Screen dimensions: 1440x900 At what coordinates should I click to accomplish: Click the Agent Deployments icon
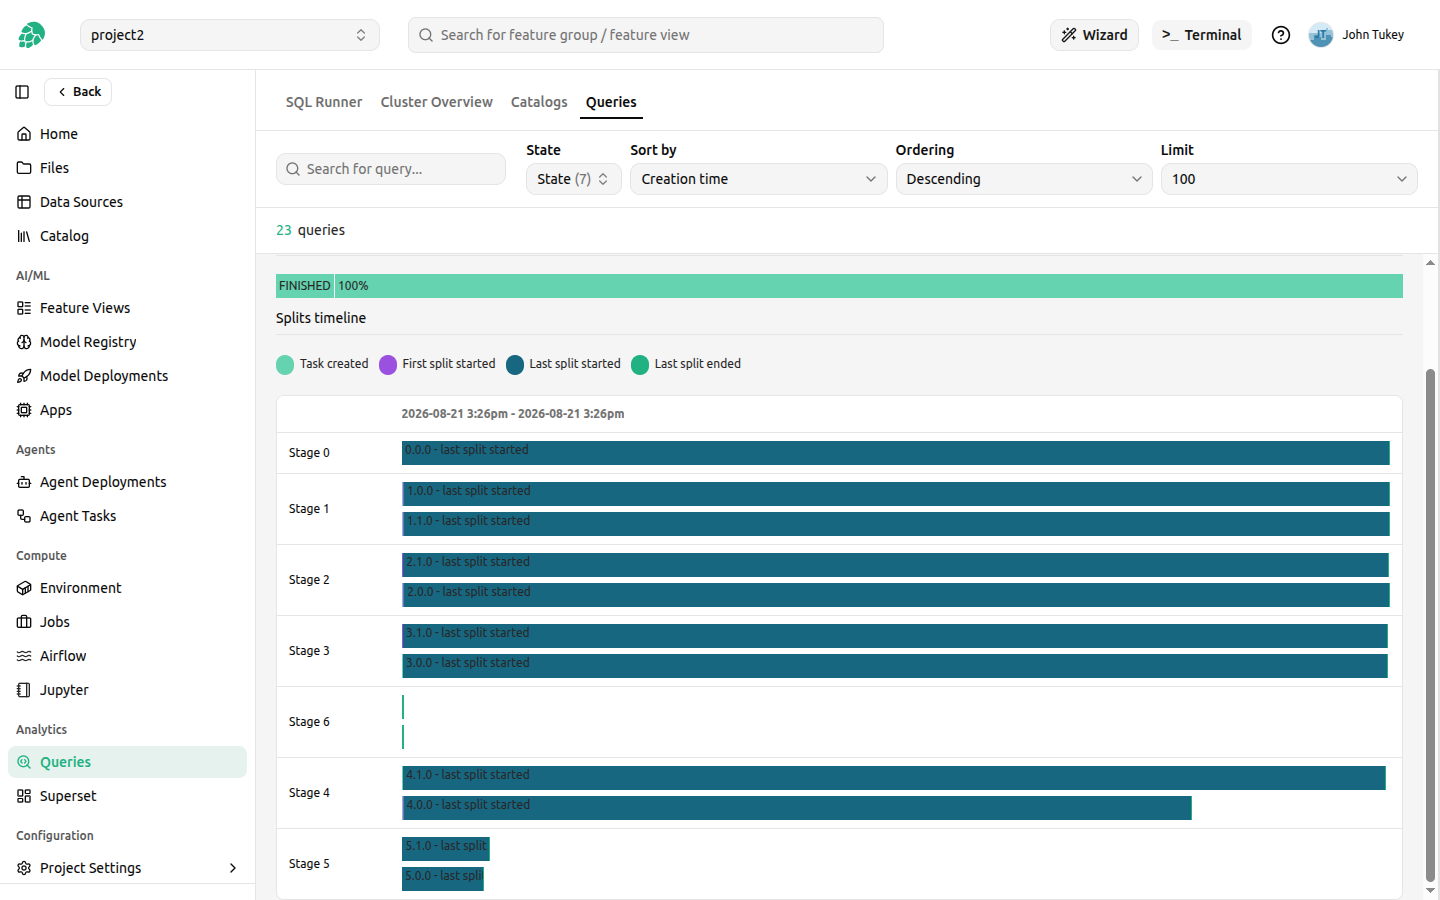pos(24,482)
